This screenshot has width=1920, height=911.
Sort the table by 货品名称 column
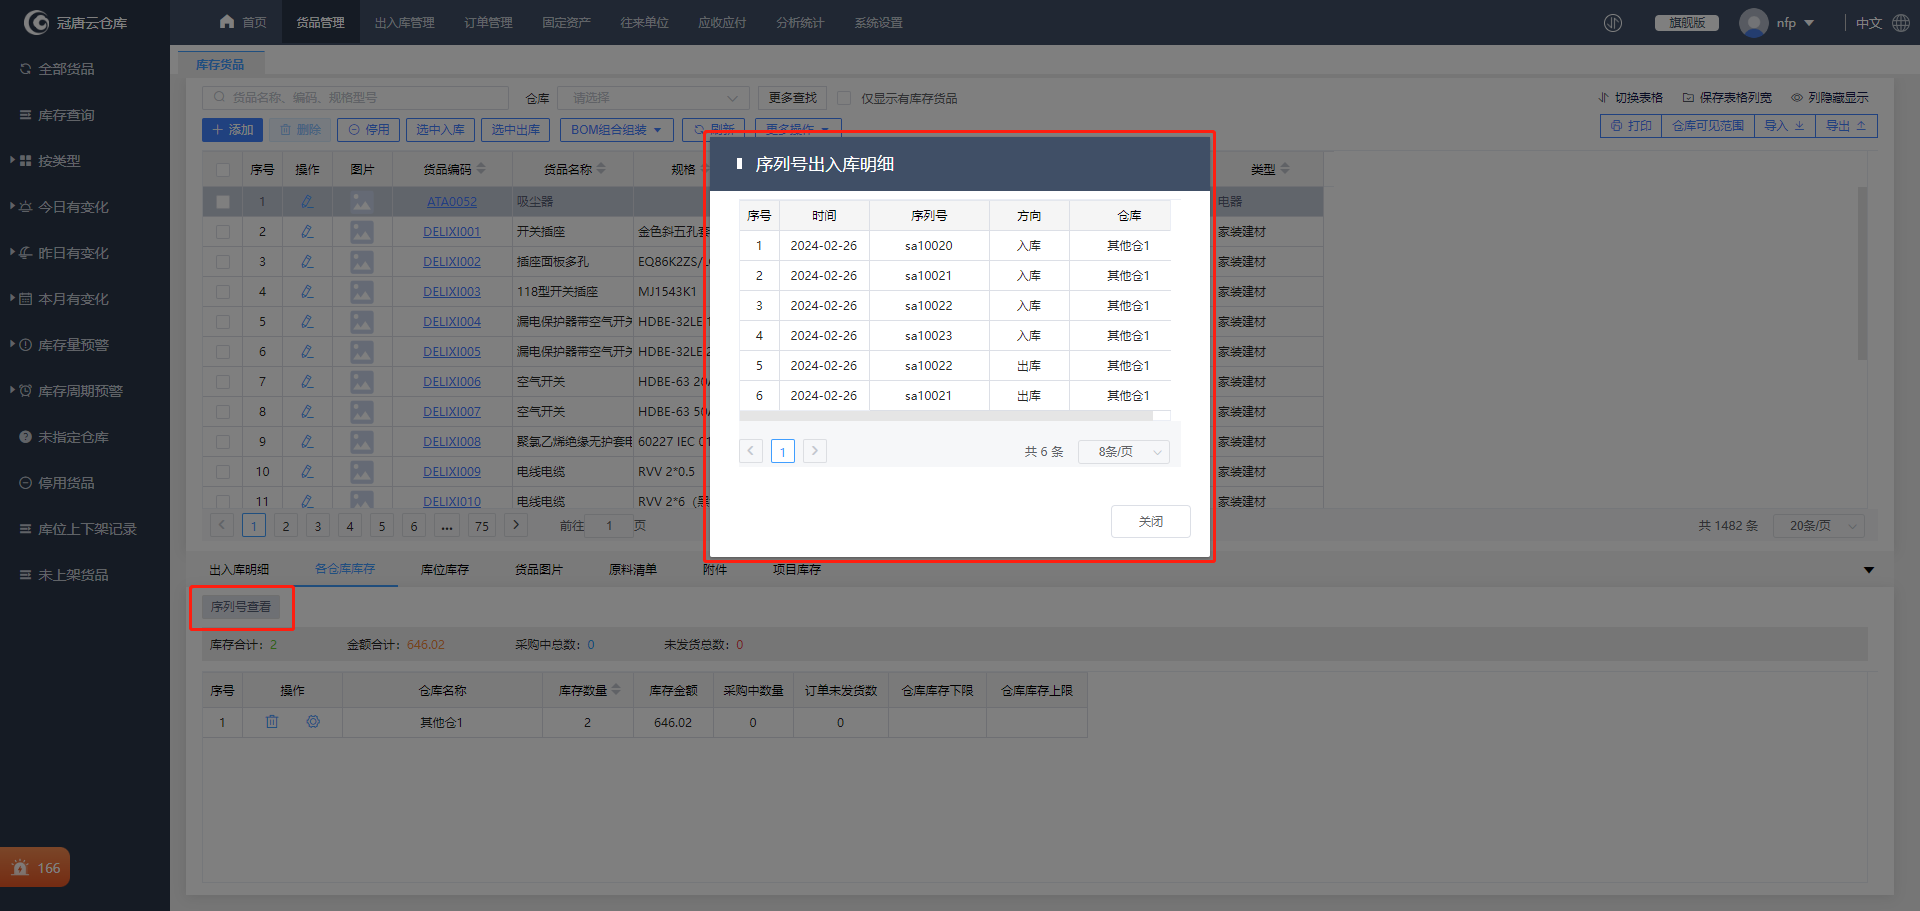click(x=602, y=169)
